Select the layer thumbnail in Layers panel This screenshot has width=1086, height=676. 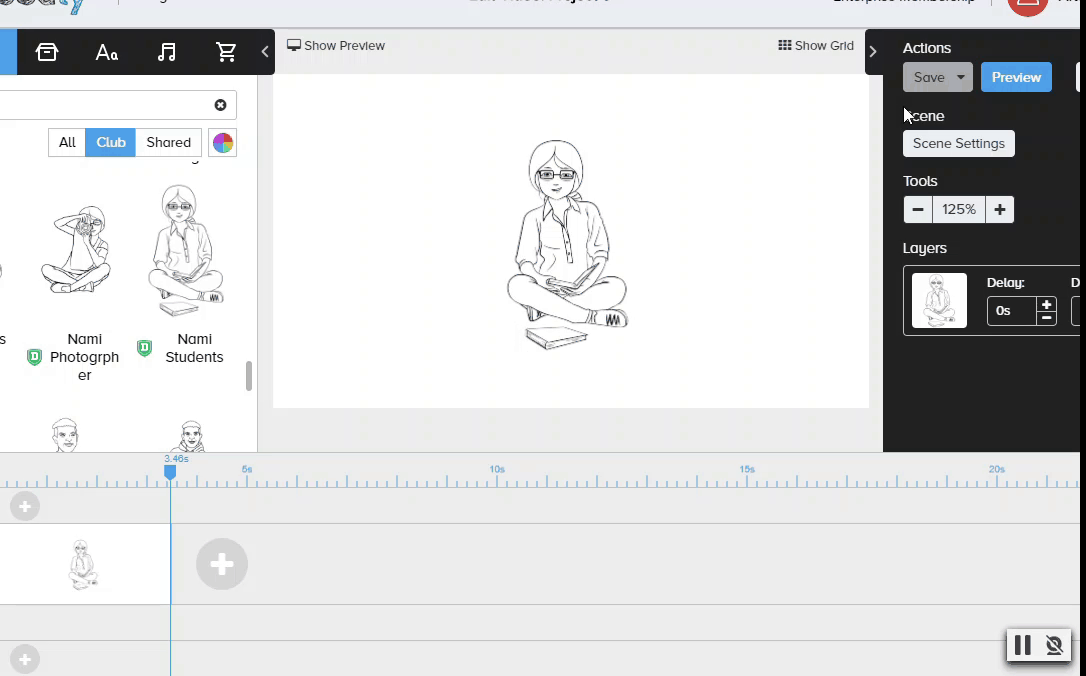(939, 301)
